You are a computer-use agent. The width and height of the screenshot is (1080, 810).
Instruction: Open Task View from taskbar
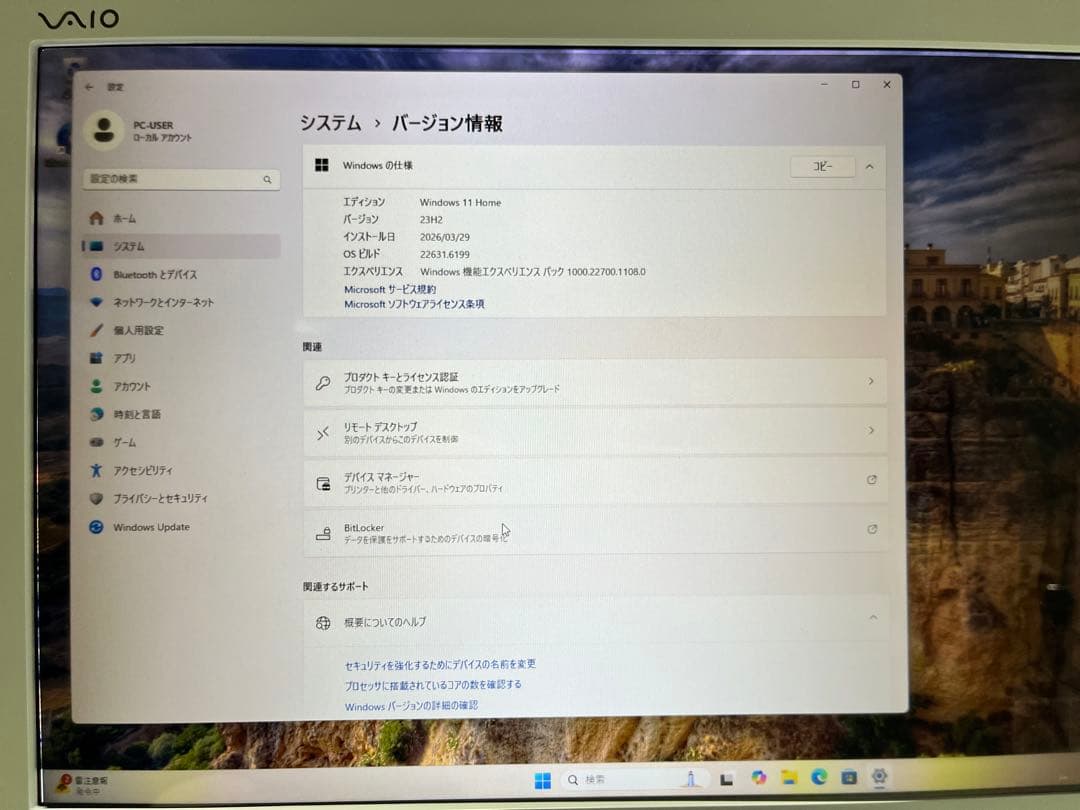click(726, 780)
